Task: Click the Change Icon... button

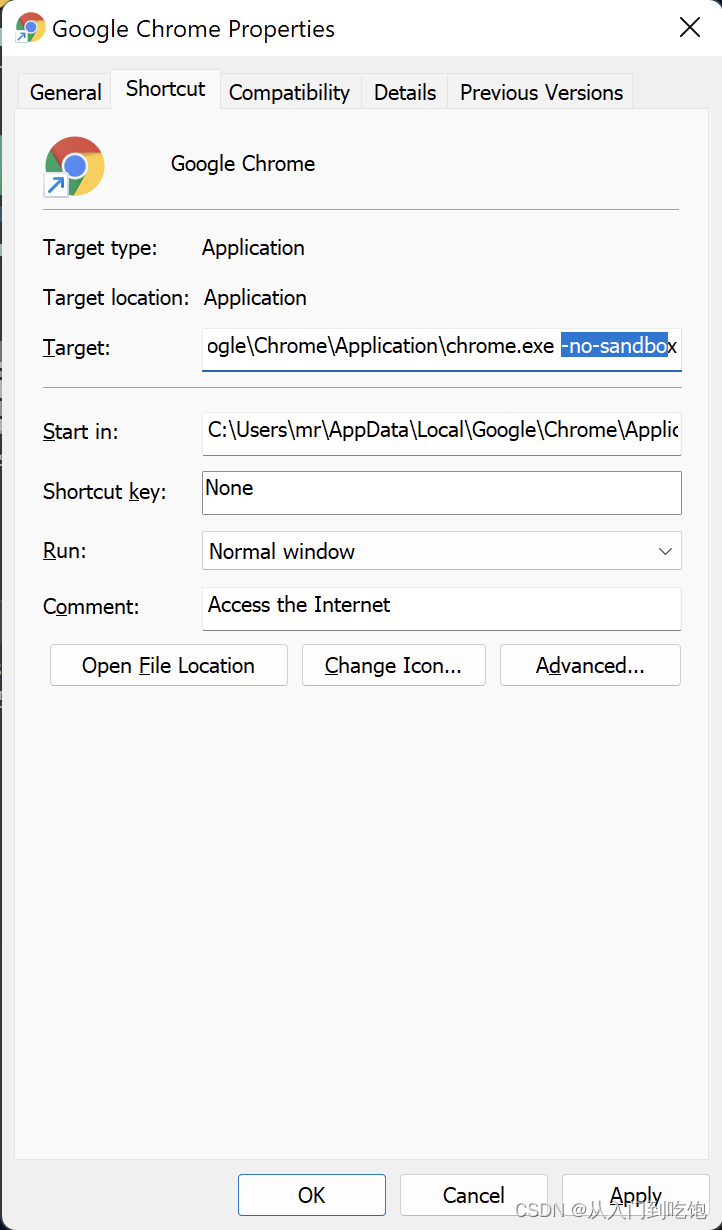Action: point(393,665)
